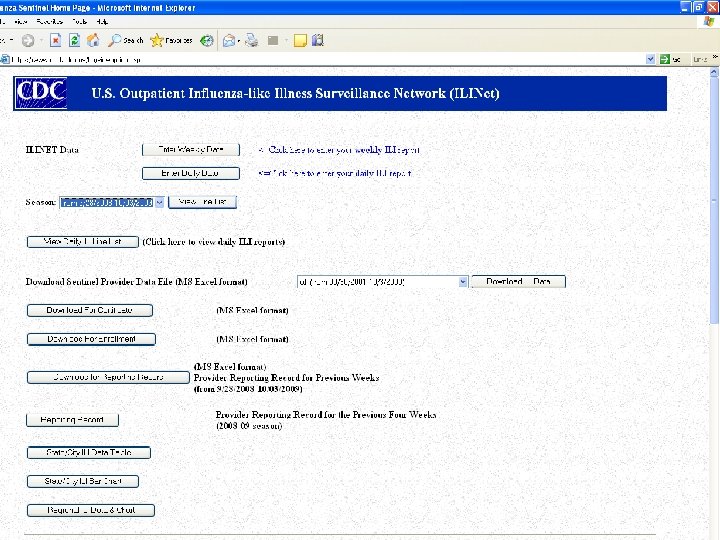Click the page icon in the address bar
Viewport: 720px width, 540px height.
point(5,59)
